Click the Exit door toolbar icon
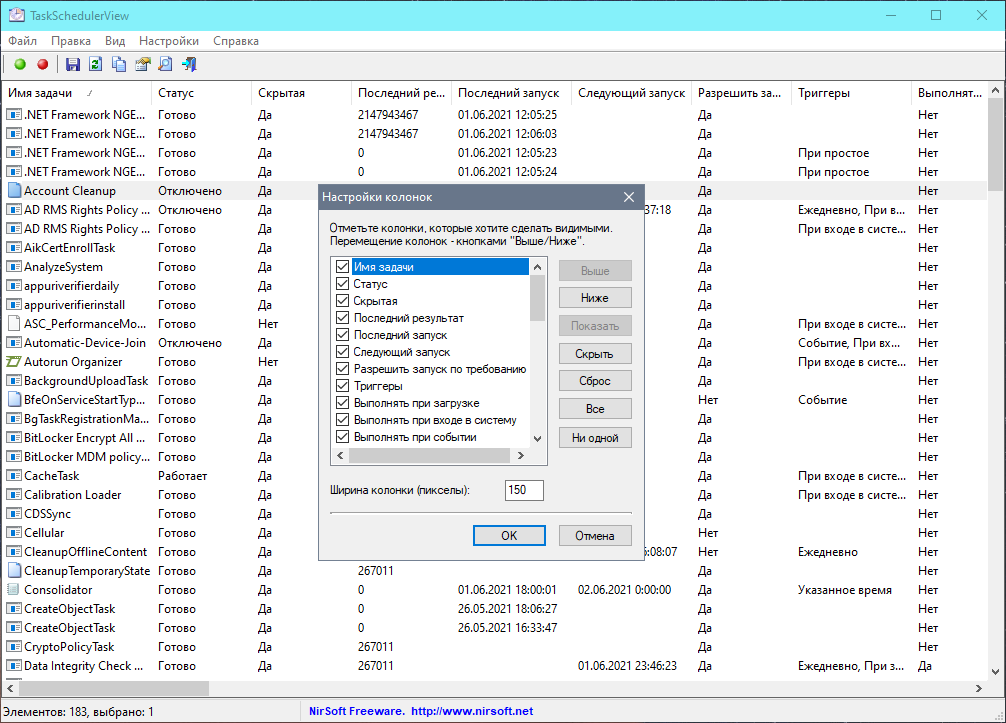Screen dimensions: 1006x723 (x=189, y=65)
